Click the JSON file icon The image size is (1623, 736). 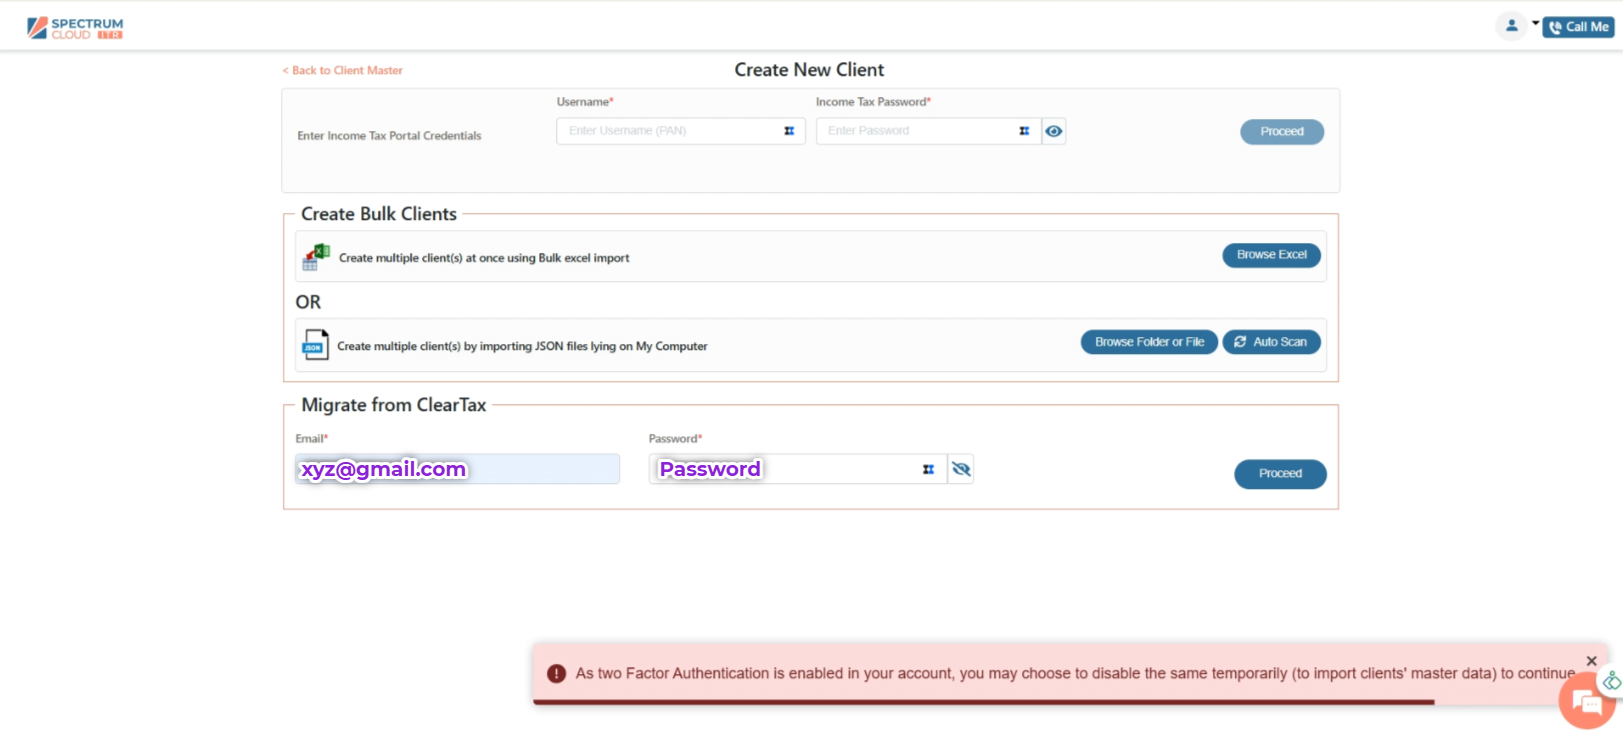click(315, 345)
